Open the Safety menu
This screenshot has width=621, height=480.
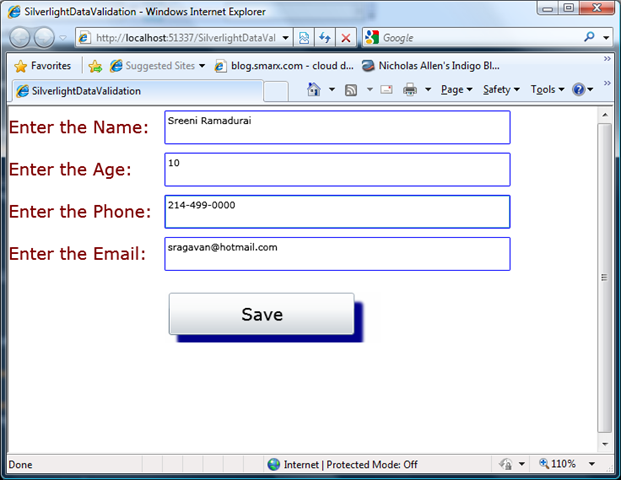[501, 90]
